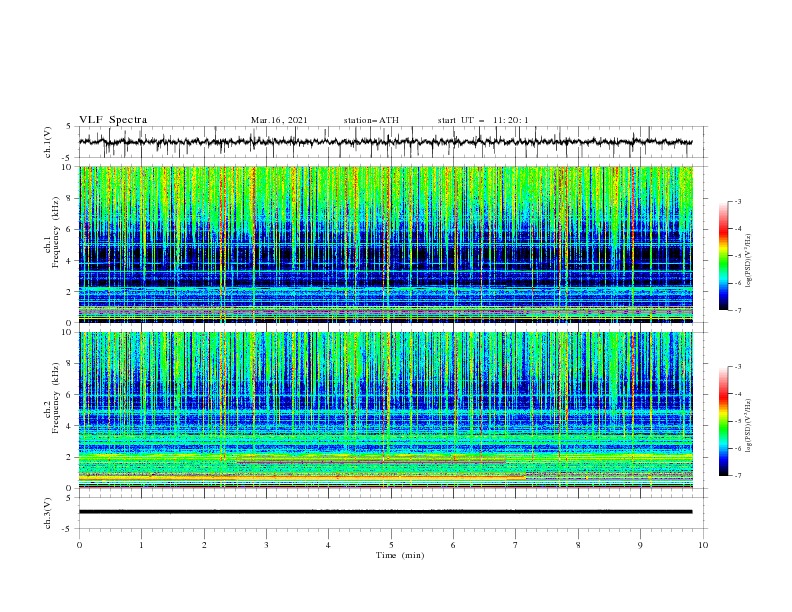Click the "5" tick label on time axis

(x=391, y=545)
